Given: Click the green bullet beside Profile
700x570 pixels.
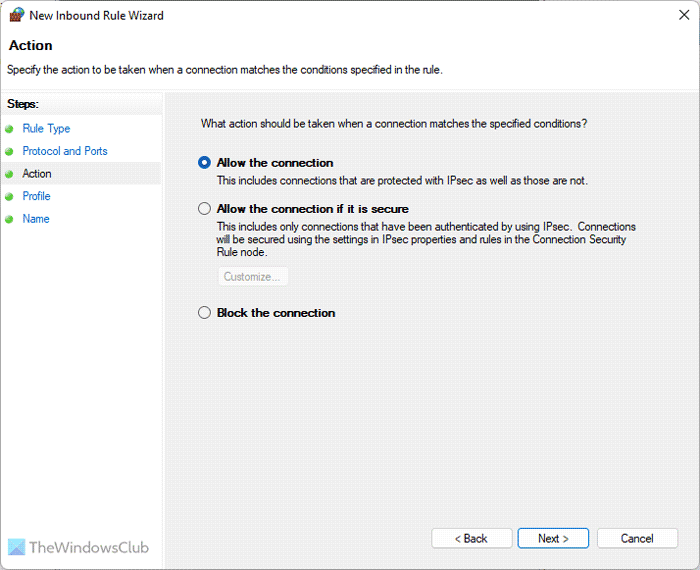Looking at the screenshot, I should pos(9,197).
